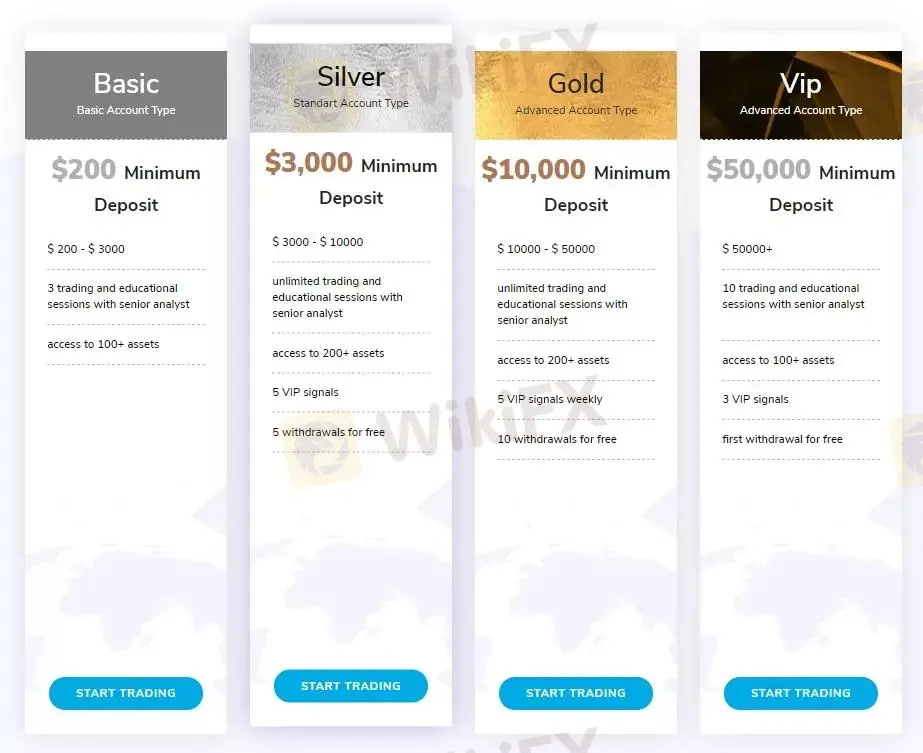Select the $3,000 minimum deposit price
Viewport: 923px width, 753px height.
(309, 163)
